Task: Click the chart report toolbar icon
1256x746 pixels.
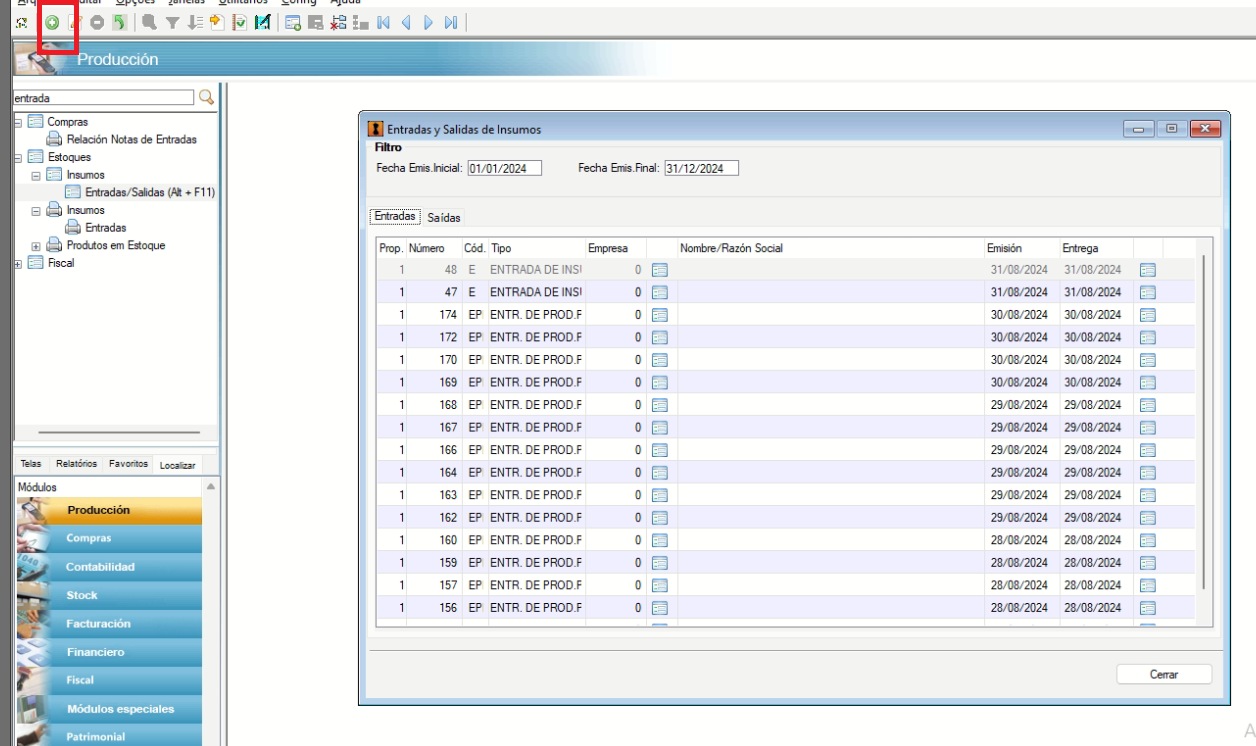Action: pos(262,22)
